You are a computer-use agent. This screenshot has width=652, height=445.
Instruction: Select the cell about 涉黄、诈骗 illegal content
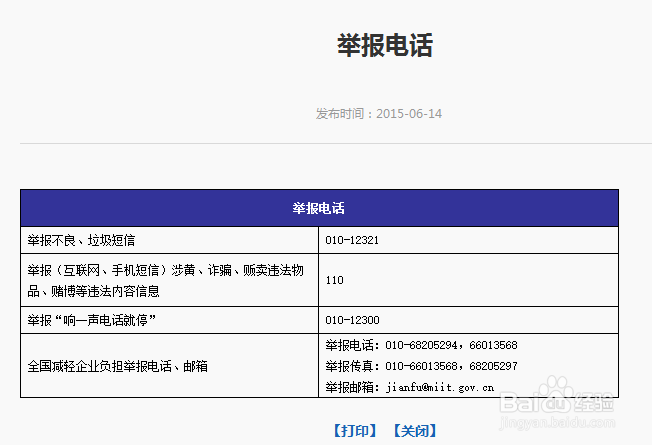pos(170,280)
